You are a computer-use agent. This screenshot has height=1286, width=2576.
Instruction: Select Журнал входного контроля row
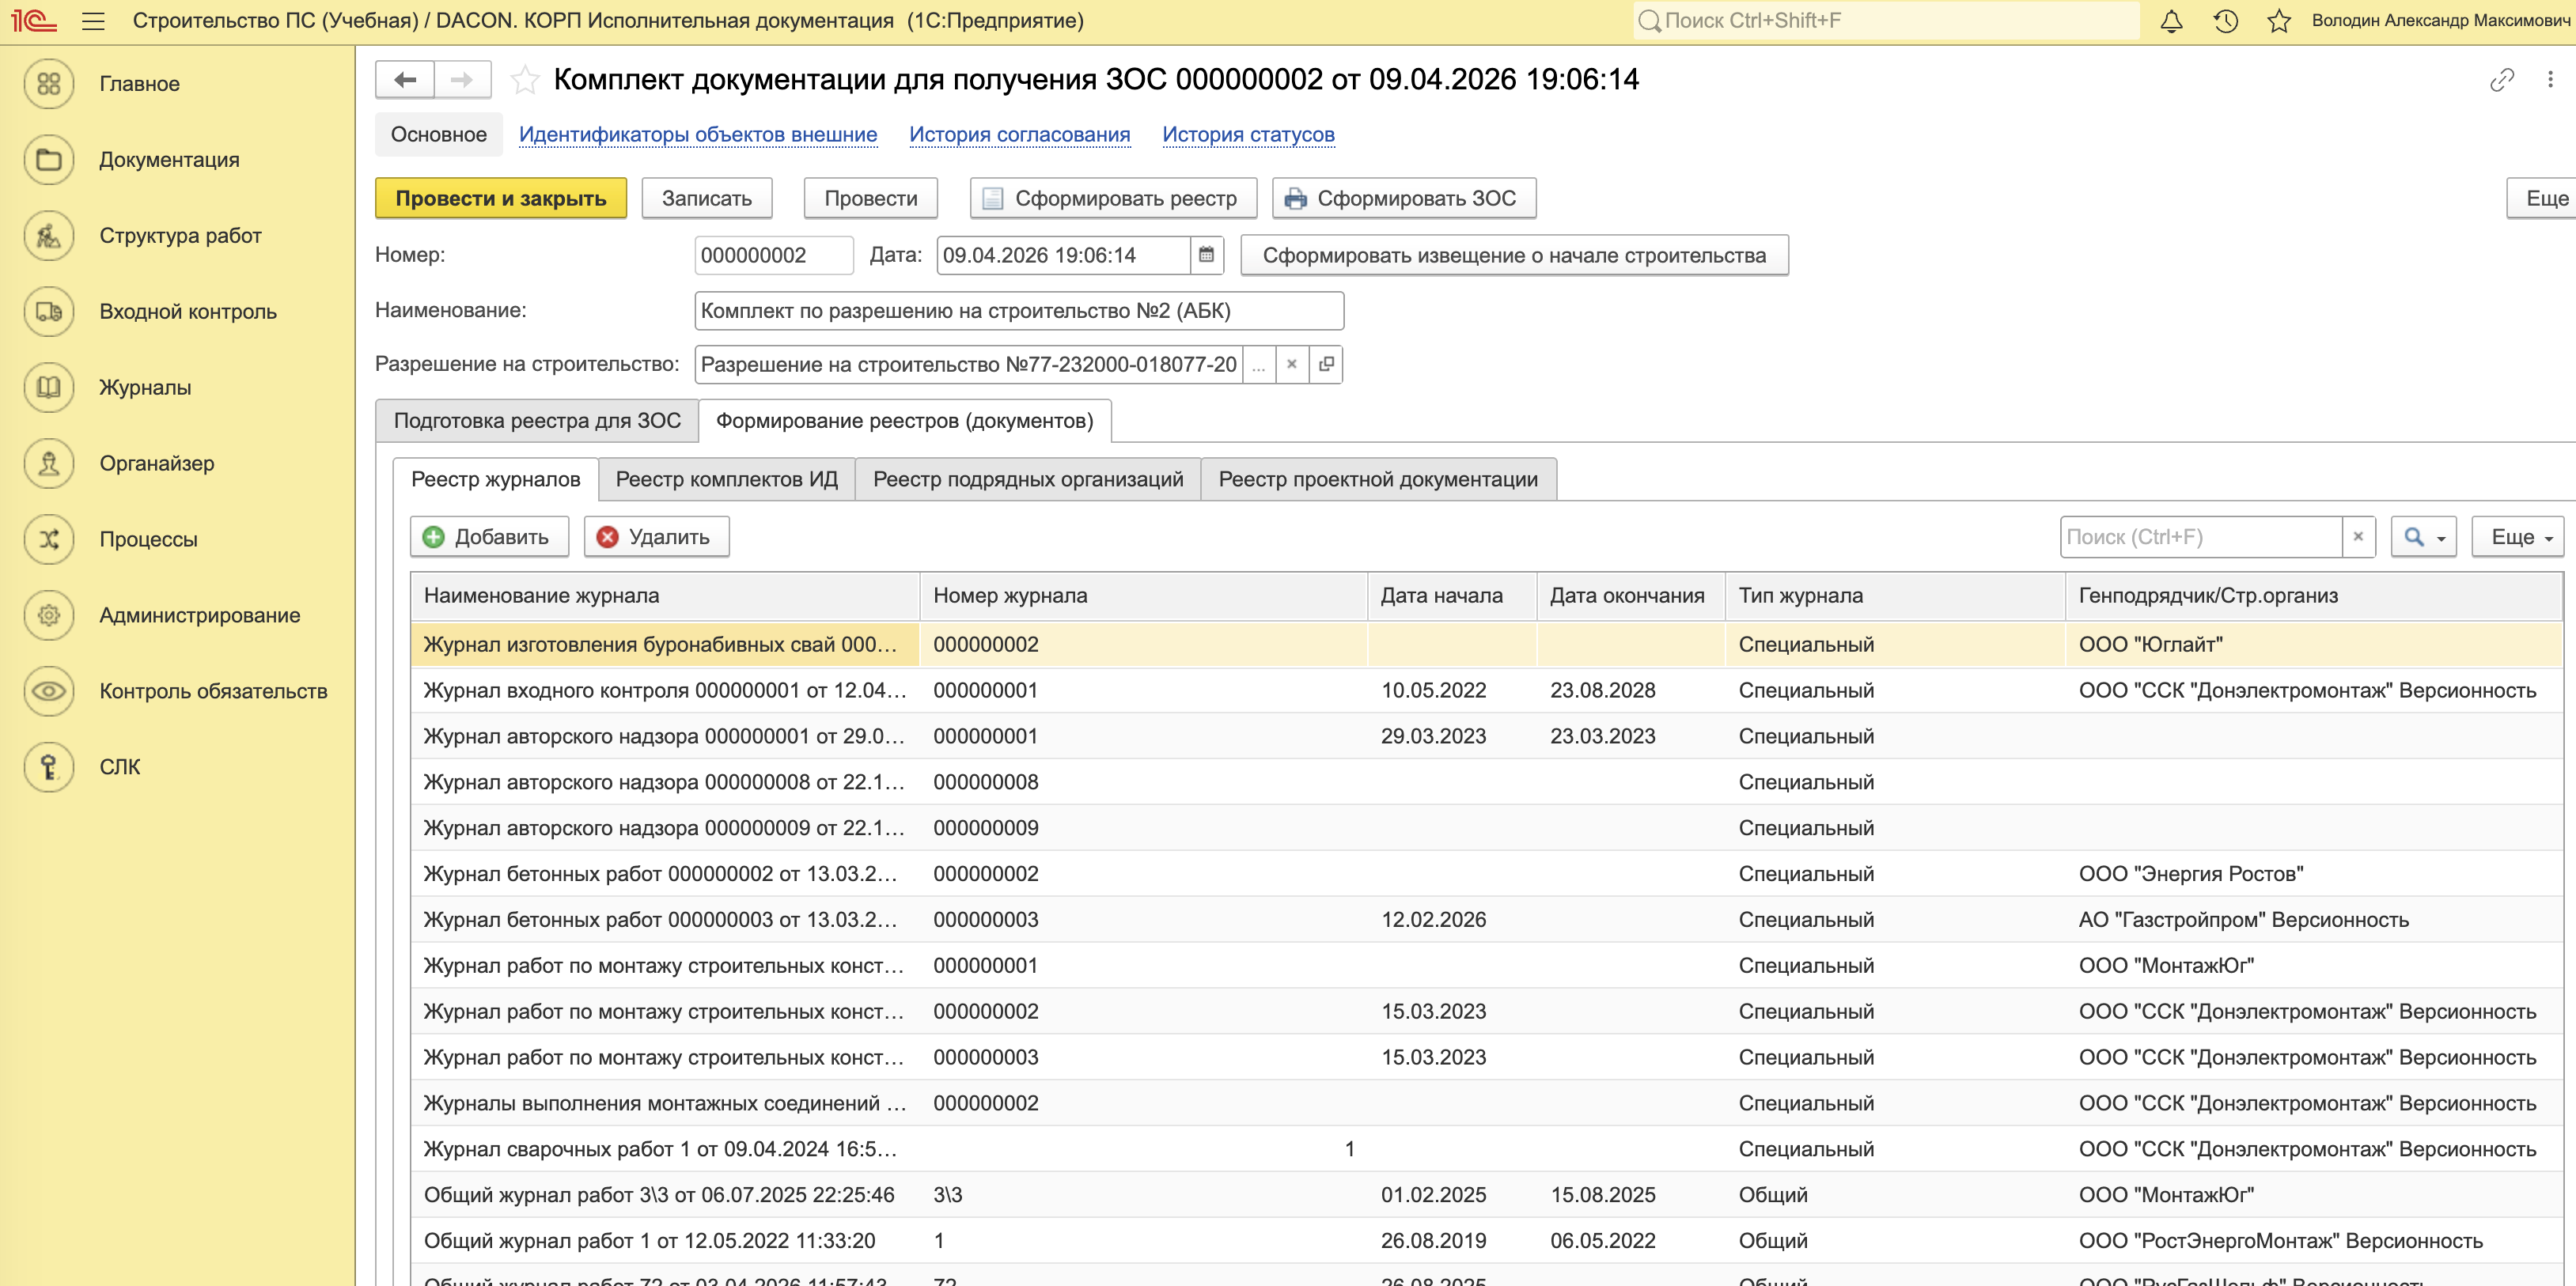coord(664,691)
